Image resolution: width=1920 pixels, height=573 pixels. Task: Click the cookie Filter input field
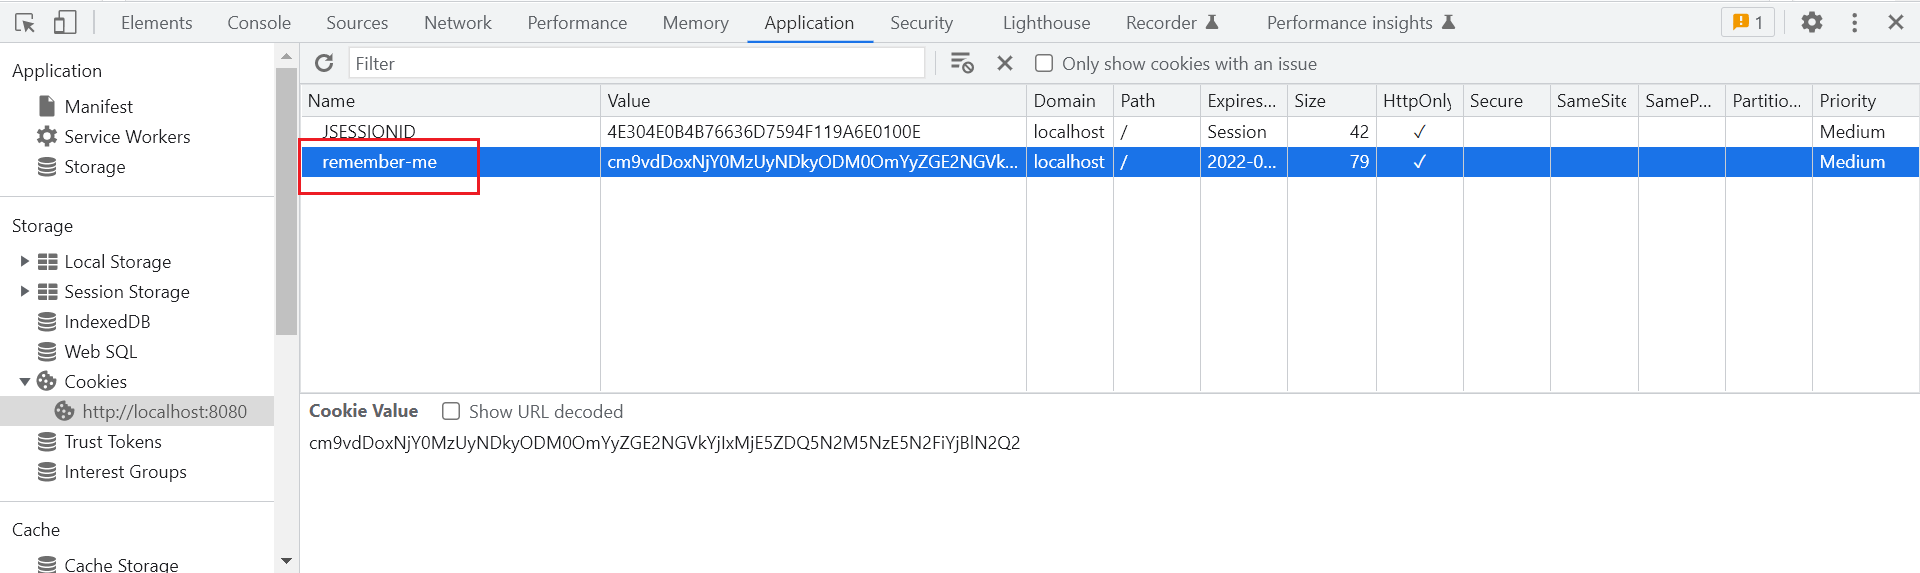[636, 64]
